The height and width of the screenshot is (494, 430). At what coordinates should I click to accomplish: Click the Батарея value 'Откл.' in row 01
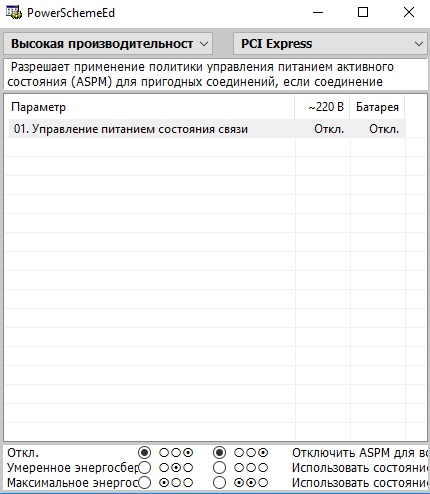384,129
